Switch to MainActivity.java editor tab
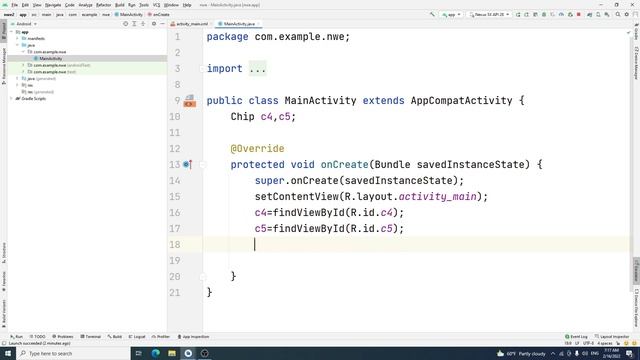 click(239, 24)
